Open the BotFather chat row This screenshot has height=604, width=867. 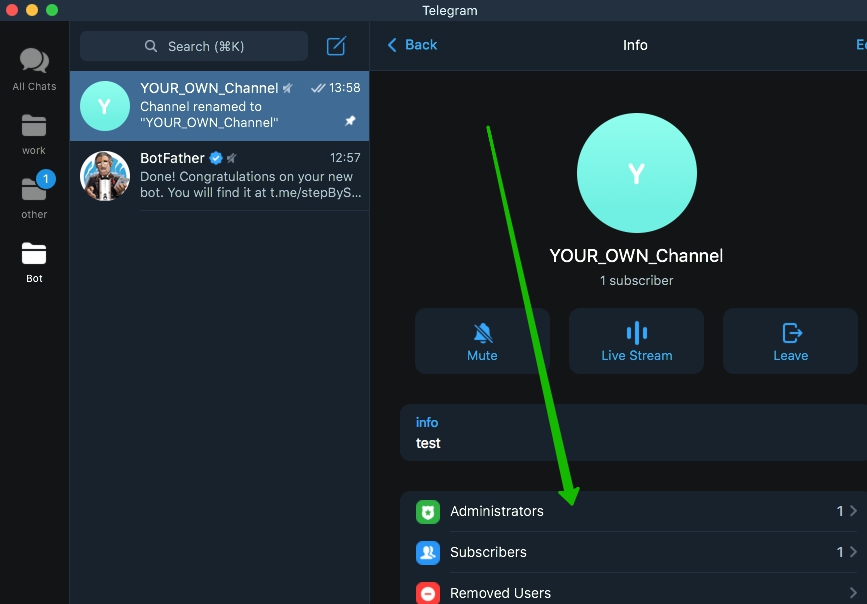[x=220, y=176]
